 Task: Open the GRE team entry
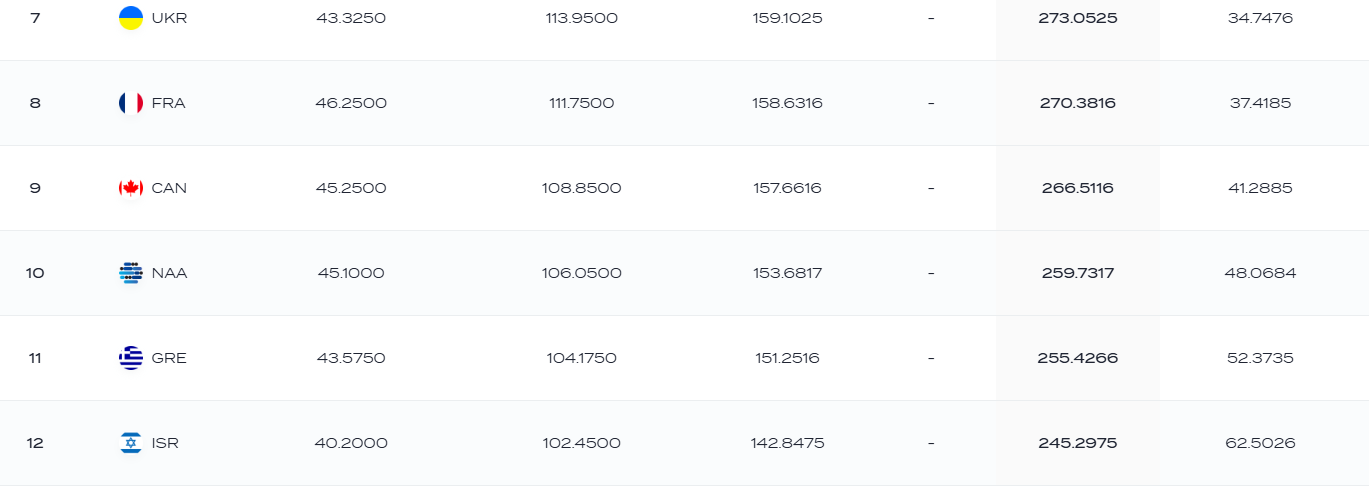169,358
